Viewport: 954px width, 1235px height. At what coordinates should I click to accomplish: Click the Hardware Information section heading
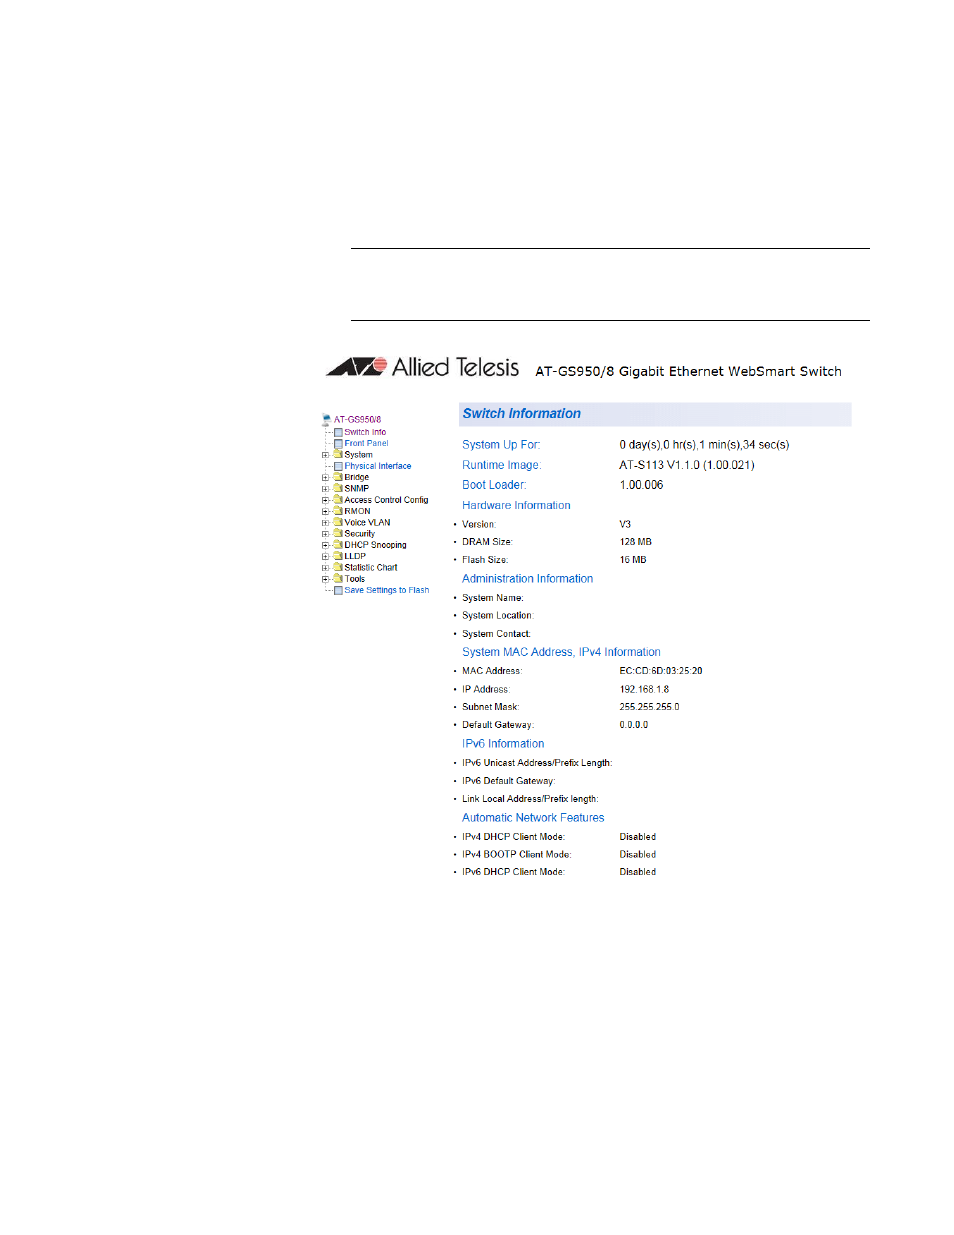point(516,506)
